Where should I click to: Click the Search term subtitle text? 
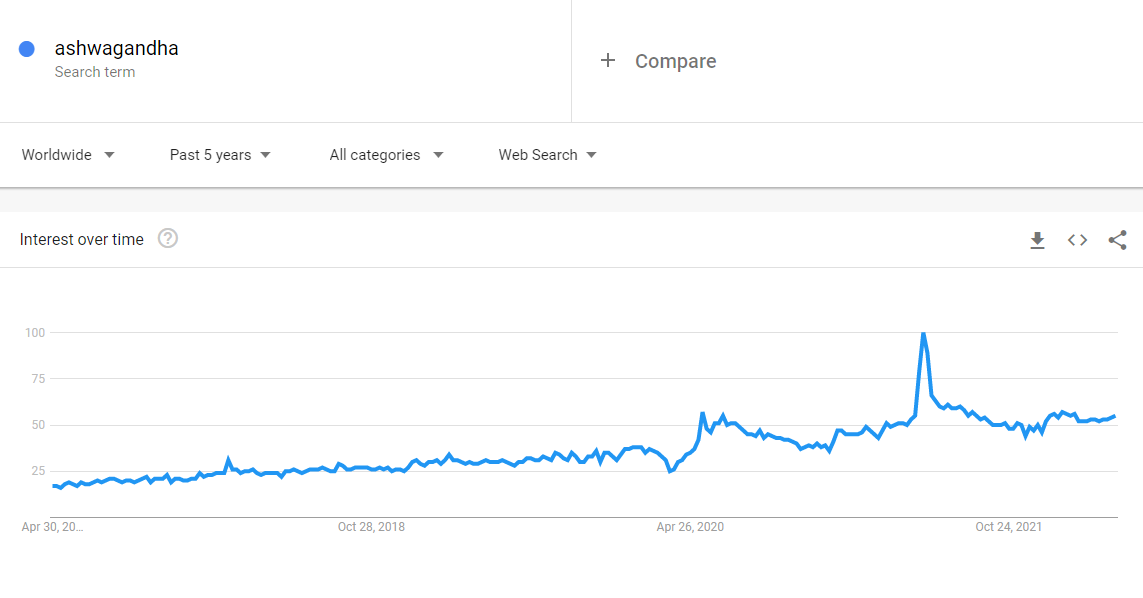[x=95, y=72]
